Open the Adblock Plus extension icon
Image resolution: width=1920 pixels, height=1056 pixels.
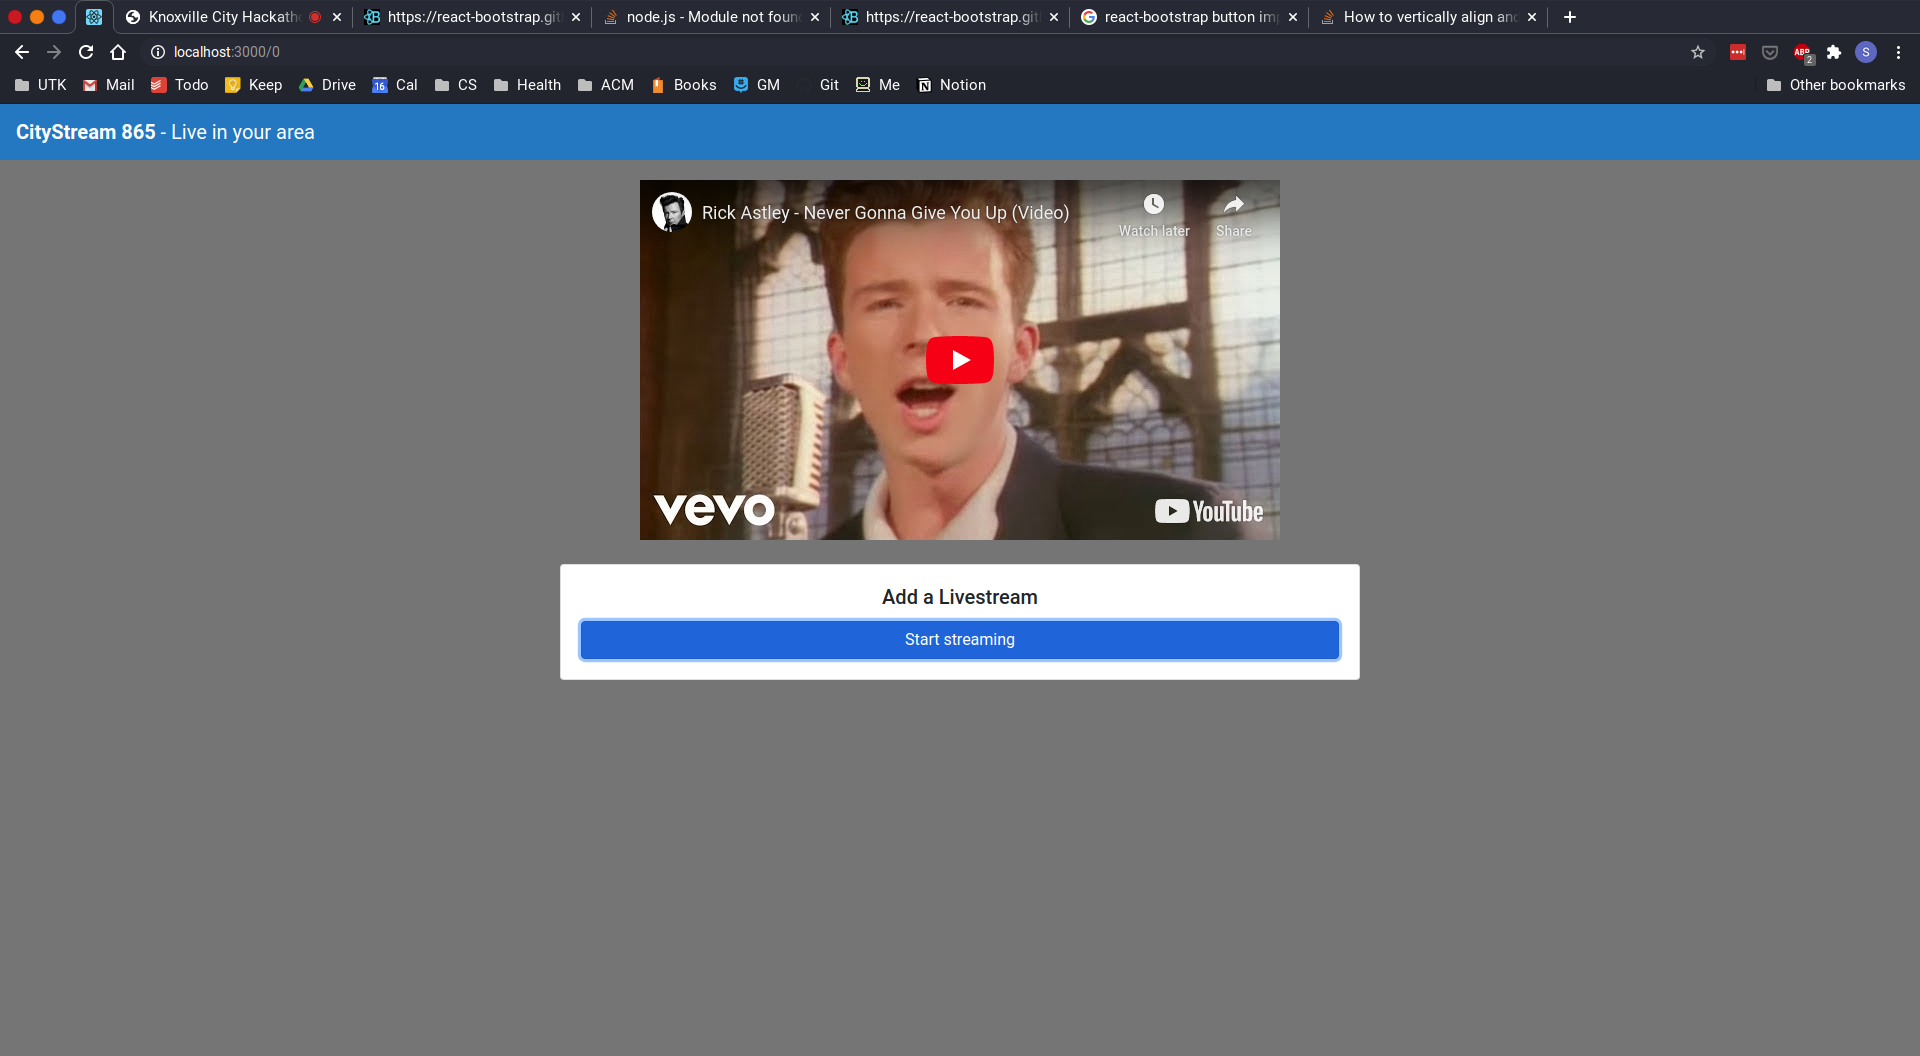(1802, 52)
